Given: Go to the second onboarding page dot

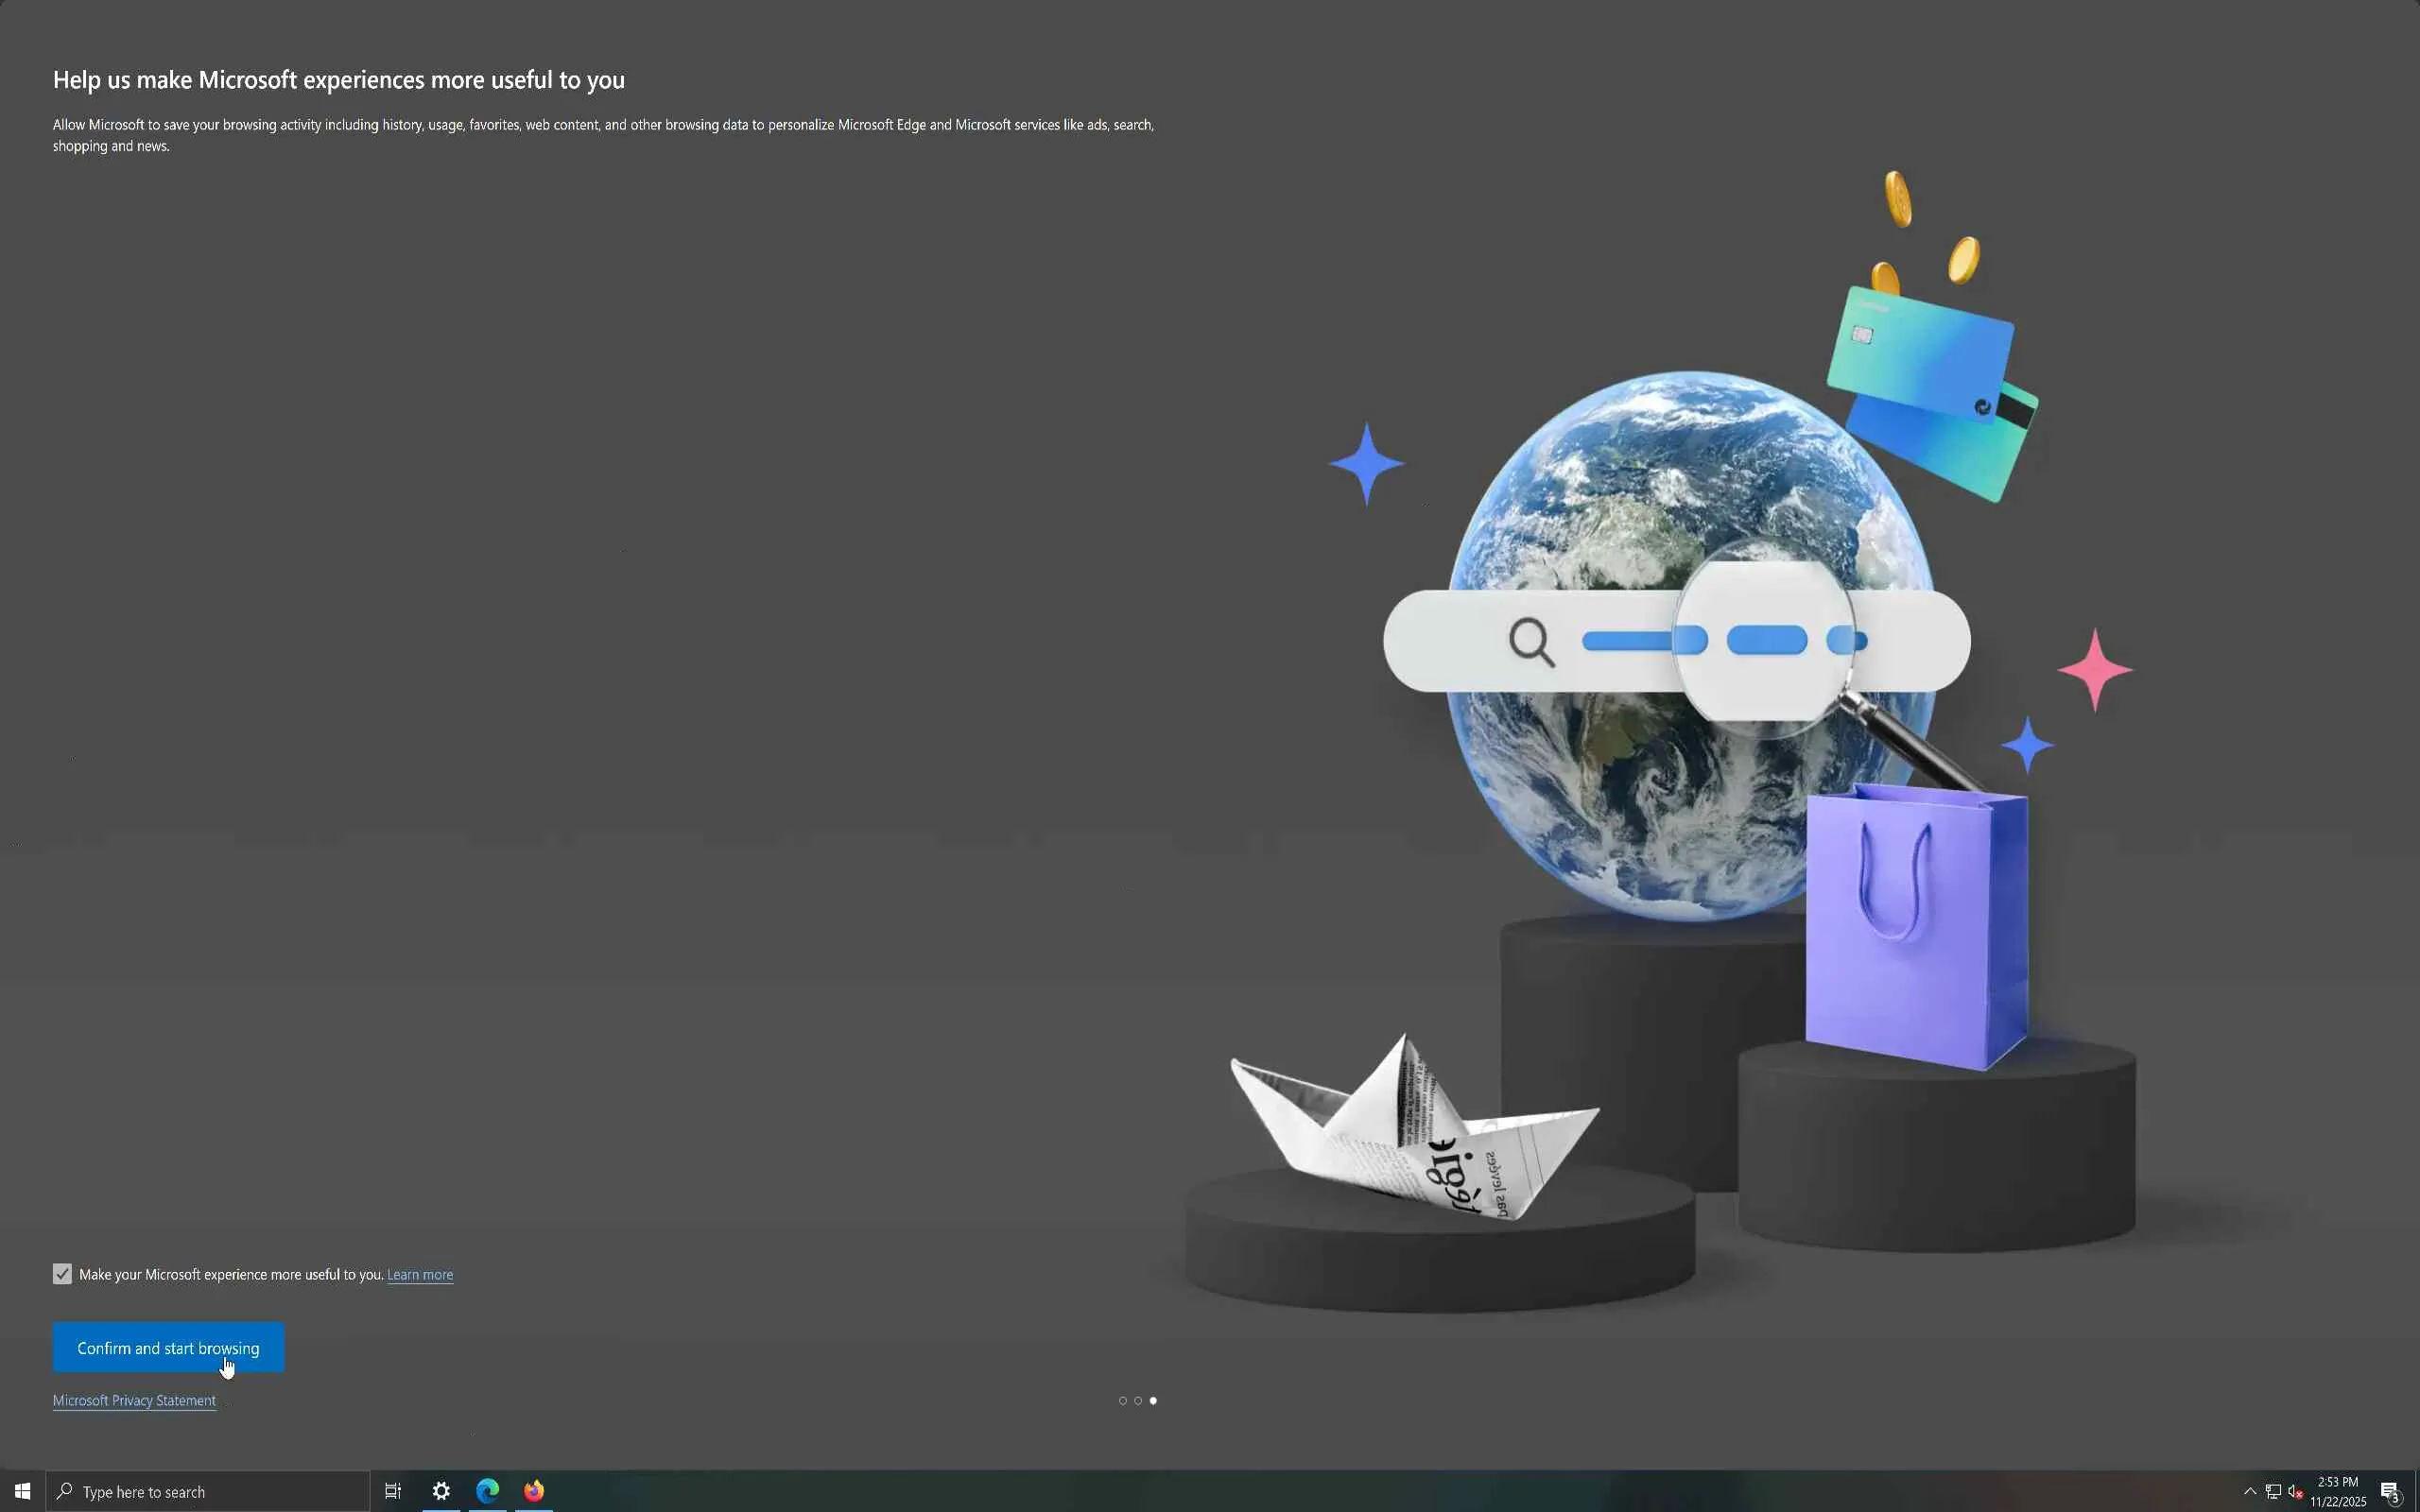Looking at the screenshot, I should coord(1138,1401).
